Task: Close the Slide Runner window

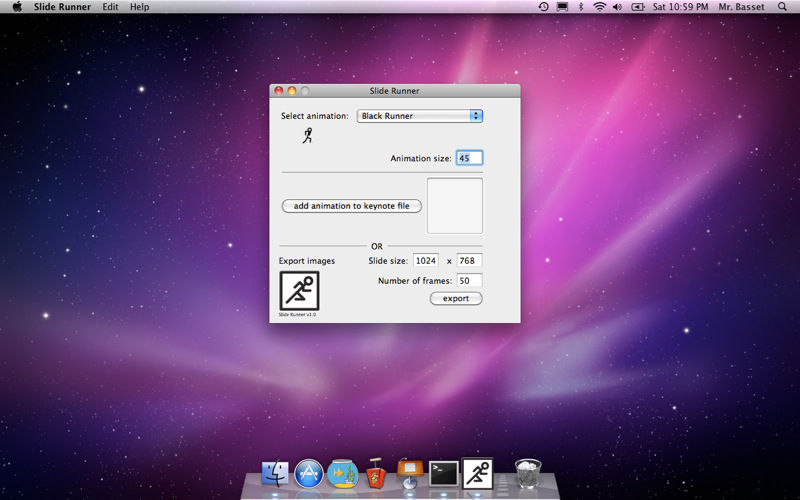Action: 279,91
